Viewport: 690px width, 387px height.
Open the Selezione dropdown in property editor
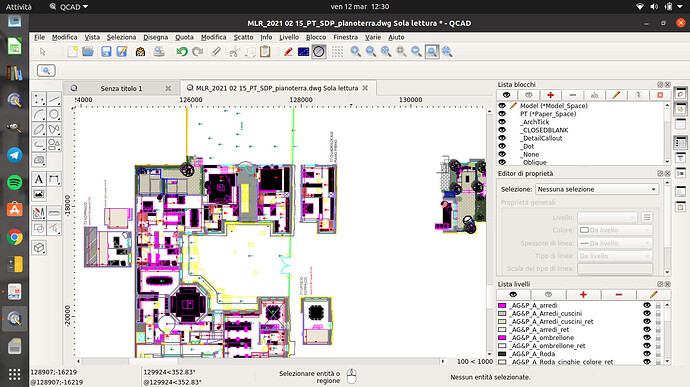[x=597, y=189]
